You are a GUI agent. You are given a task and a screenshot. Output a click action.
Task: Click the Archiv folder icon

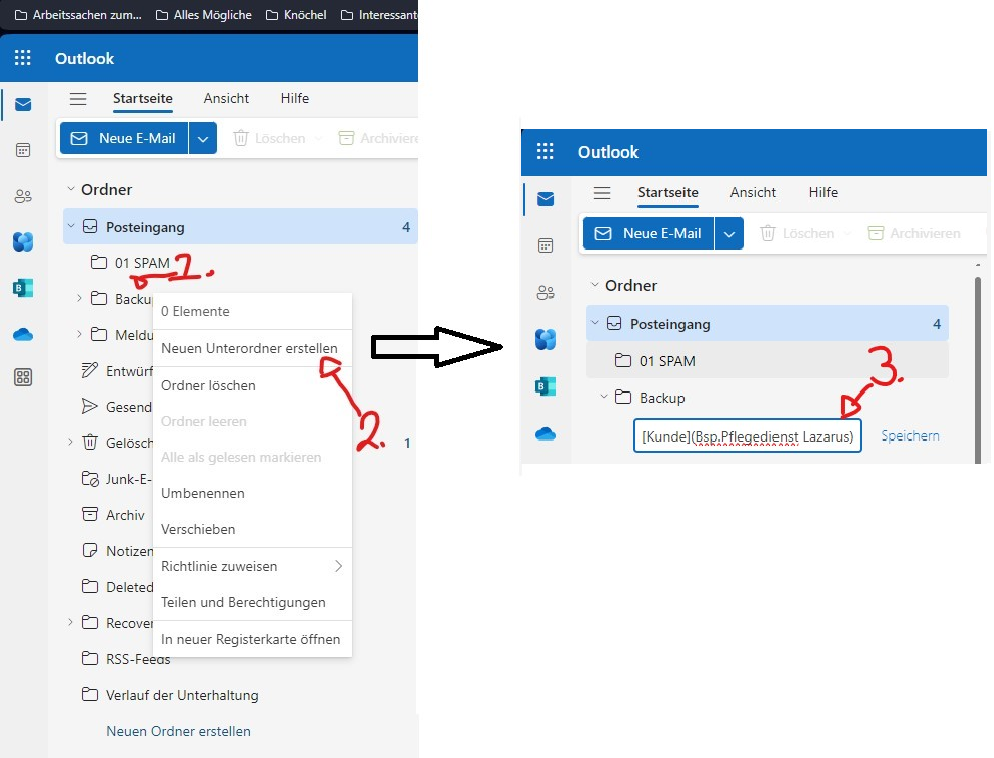click(90, 515)
